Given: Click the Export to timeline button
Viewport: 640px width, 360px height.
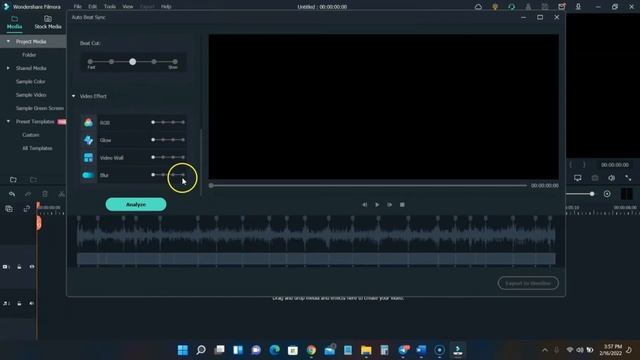Looking at the screenshot, I should [x=528, y=283].
